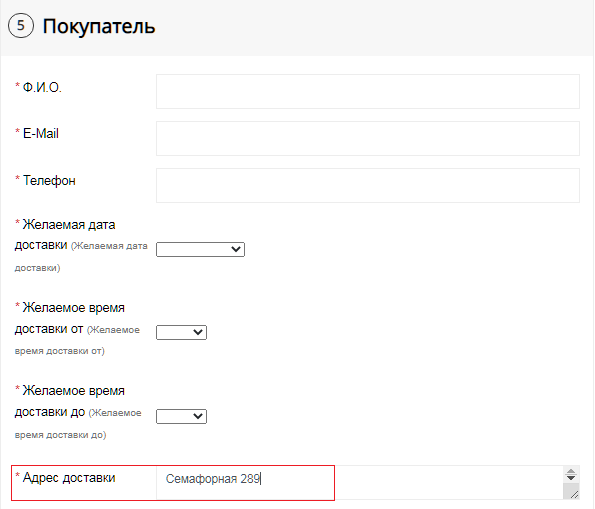Open the Желаемая дата доставки dropdown

[x=200, y=249]
